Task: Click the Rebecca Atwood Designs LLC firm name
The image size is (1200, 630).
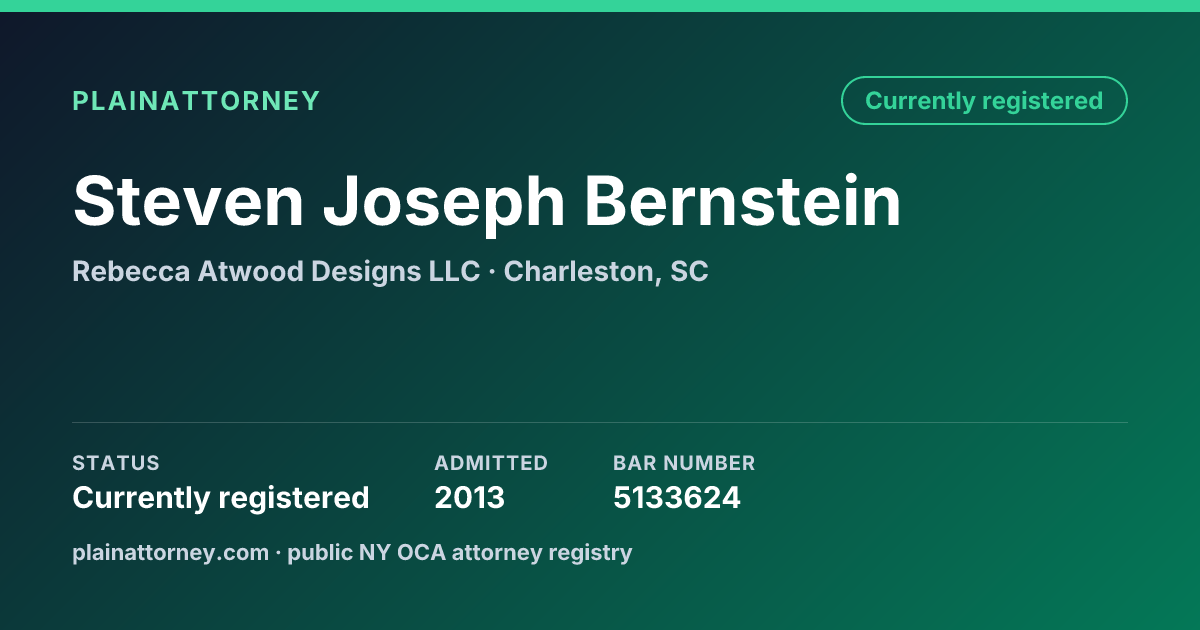Action: click(276, 271)
